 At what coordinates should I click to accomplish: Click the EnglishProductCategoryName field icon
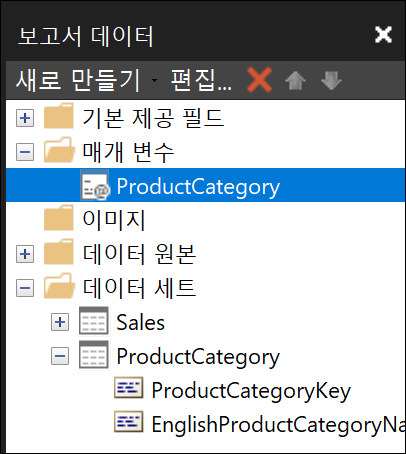point(129,422)
